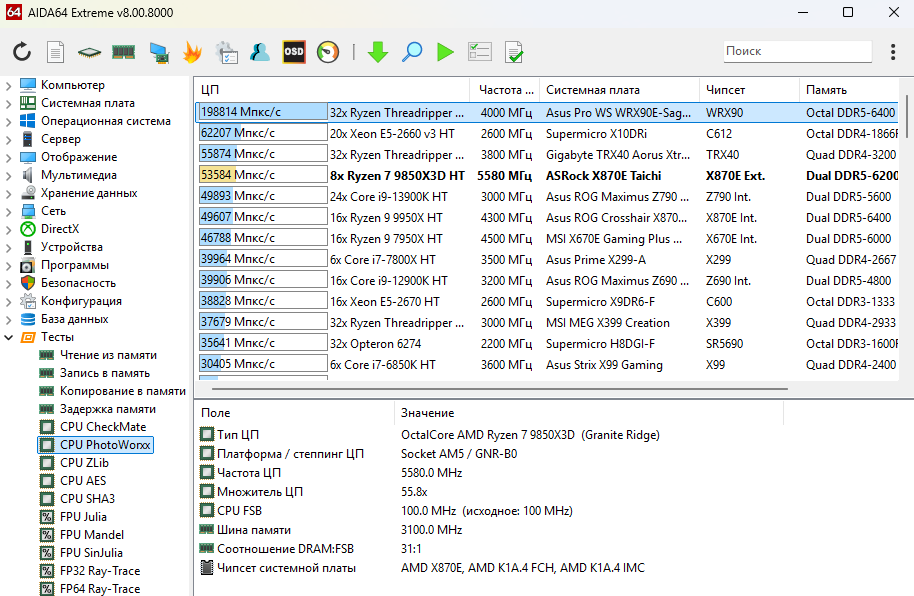Expand the Мультимедиа tree node
This screenshot has width=914, height=596.
(8, 176)
